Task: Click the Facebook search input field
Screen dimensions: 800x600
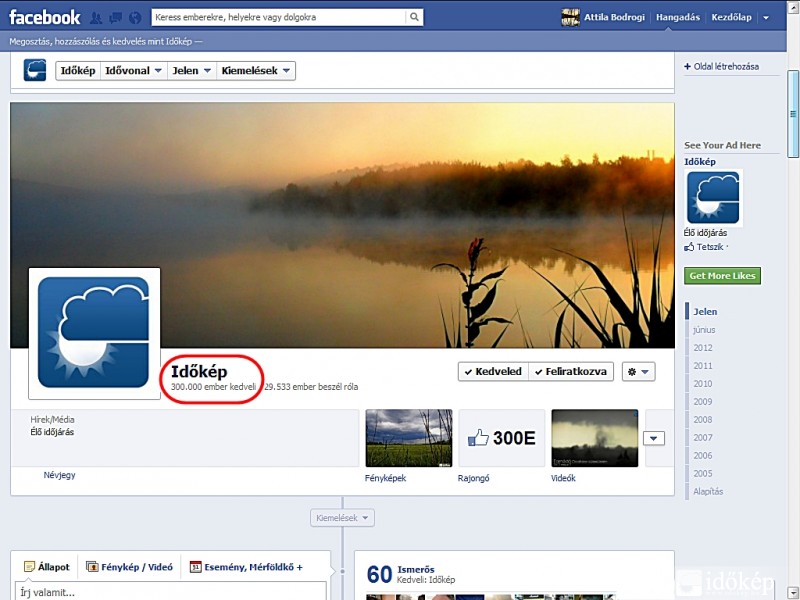Action: (x=279, y=17)
